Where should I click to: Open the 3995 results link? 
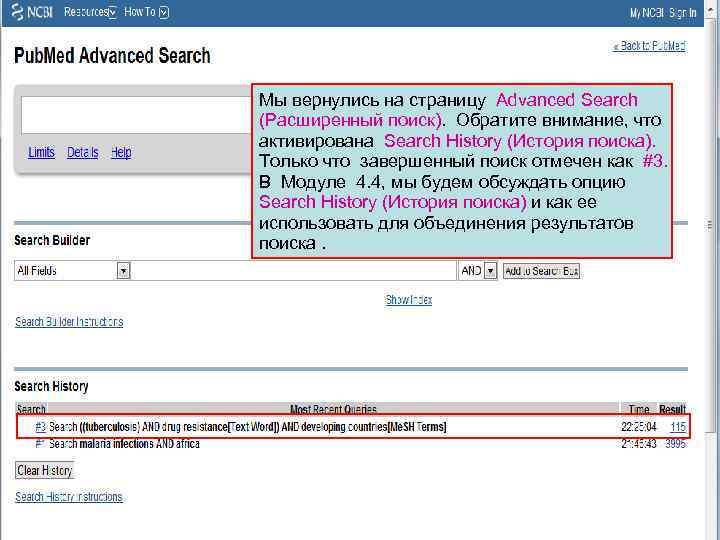click(x=675, y=444)
